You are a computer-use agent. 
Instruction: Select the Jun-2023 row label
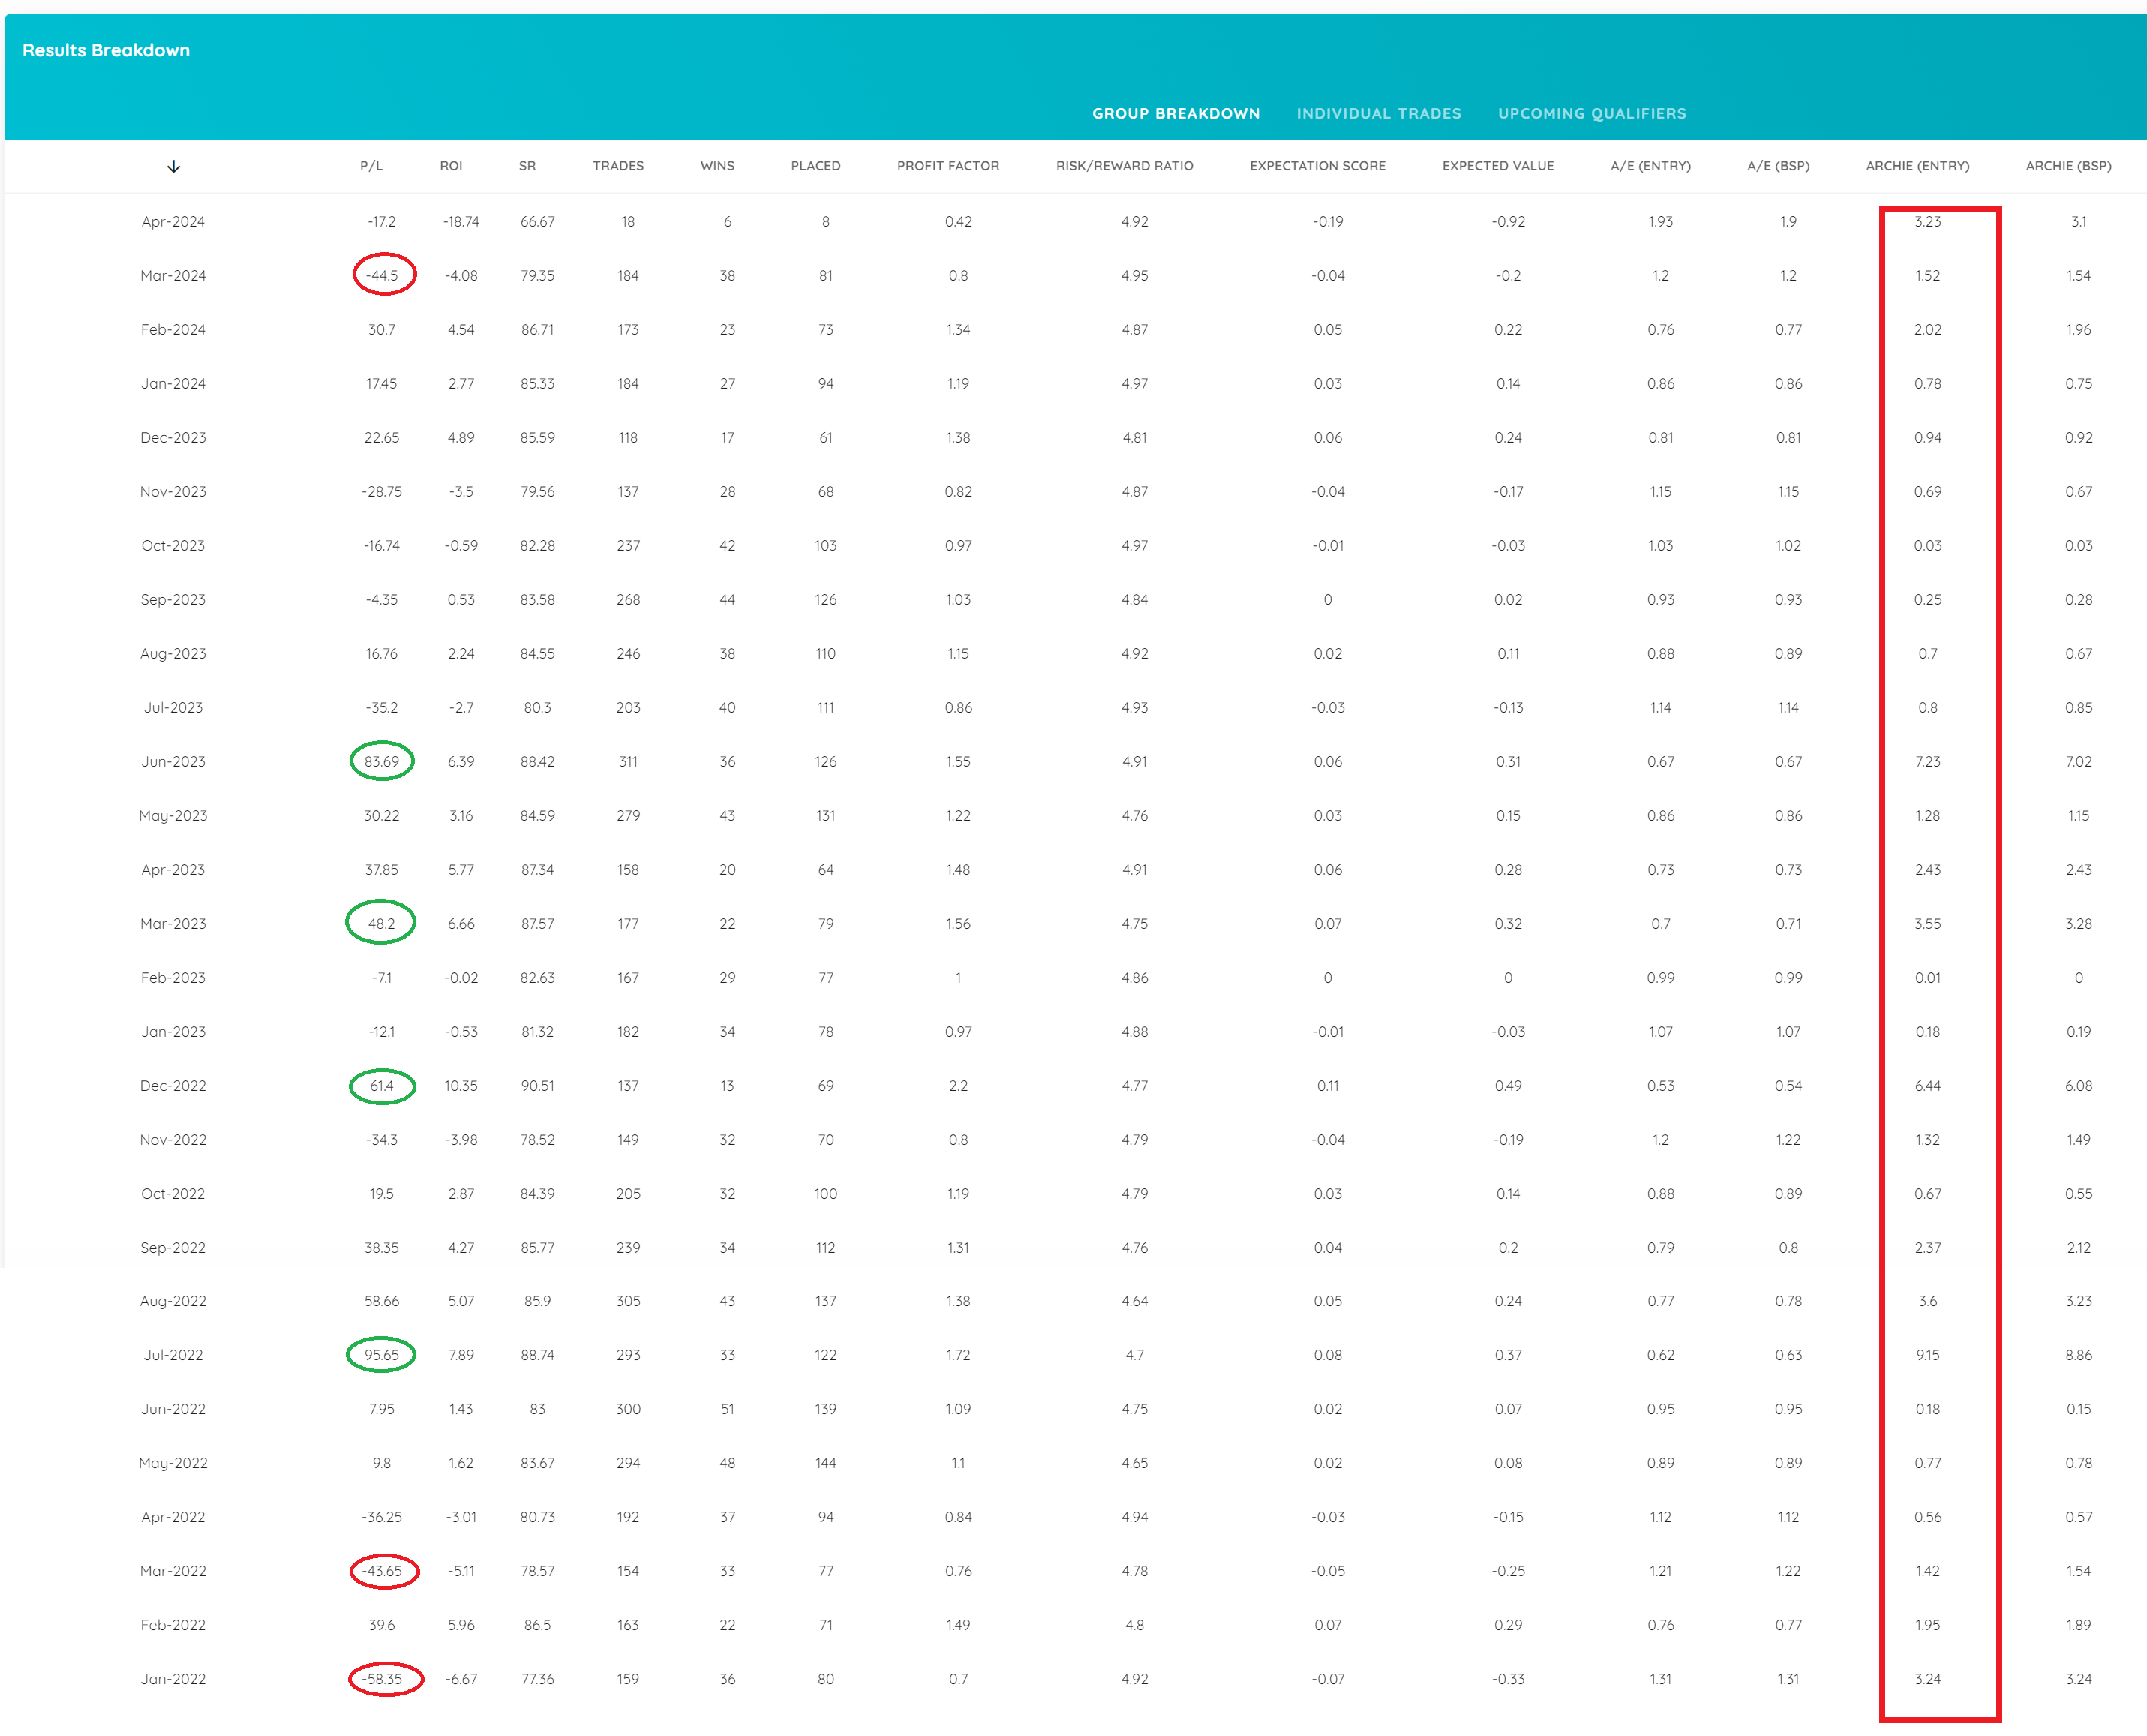pos(173,762)
